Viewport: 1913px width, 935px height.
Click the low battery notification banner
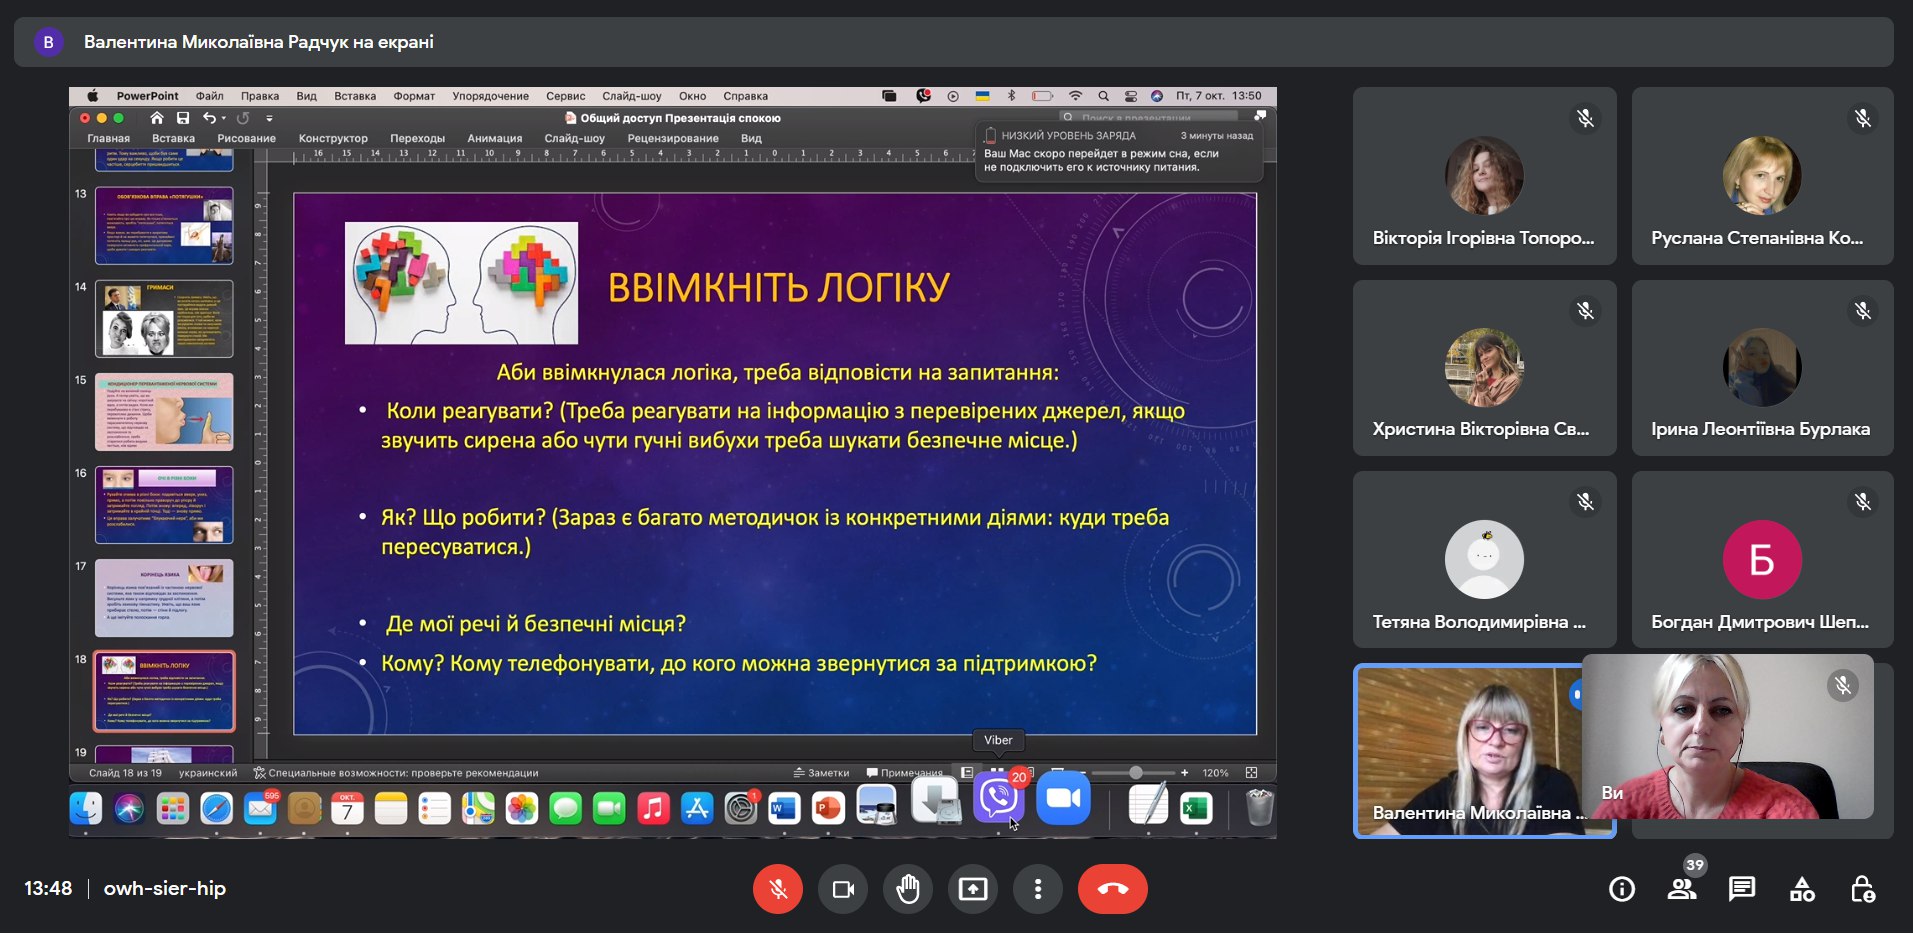[1118, 151]
